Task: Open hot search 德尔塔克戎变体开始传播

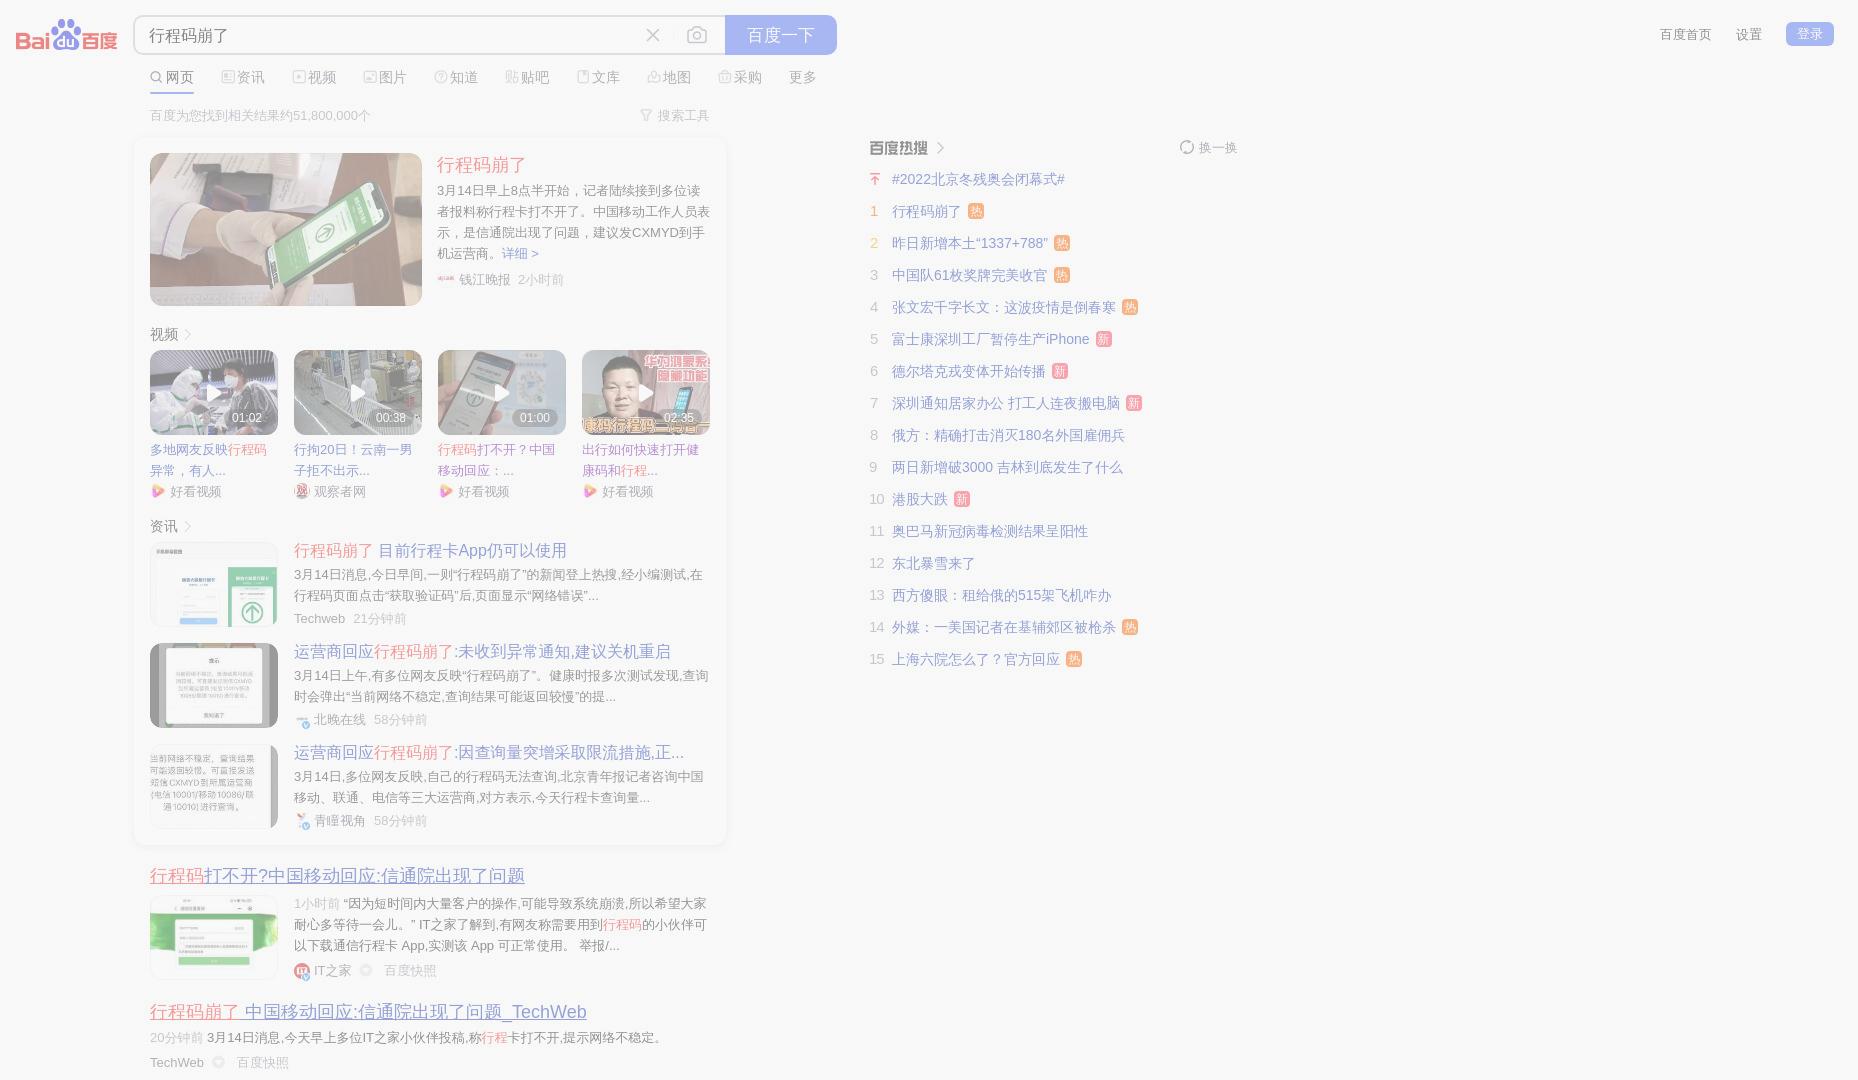Action: (968, 371)
